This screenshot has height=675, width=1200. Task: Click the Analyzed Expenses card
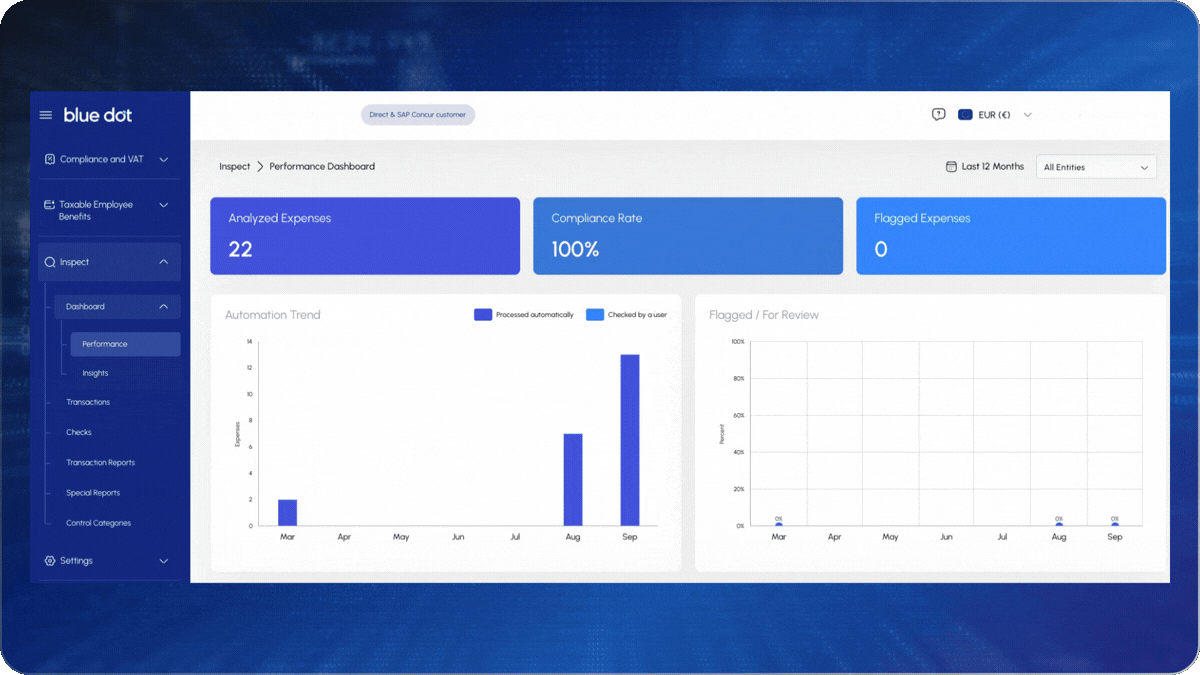tap(365, 236)
